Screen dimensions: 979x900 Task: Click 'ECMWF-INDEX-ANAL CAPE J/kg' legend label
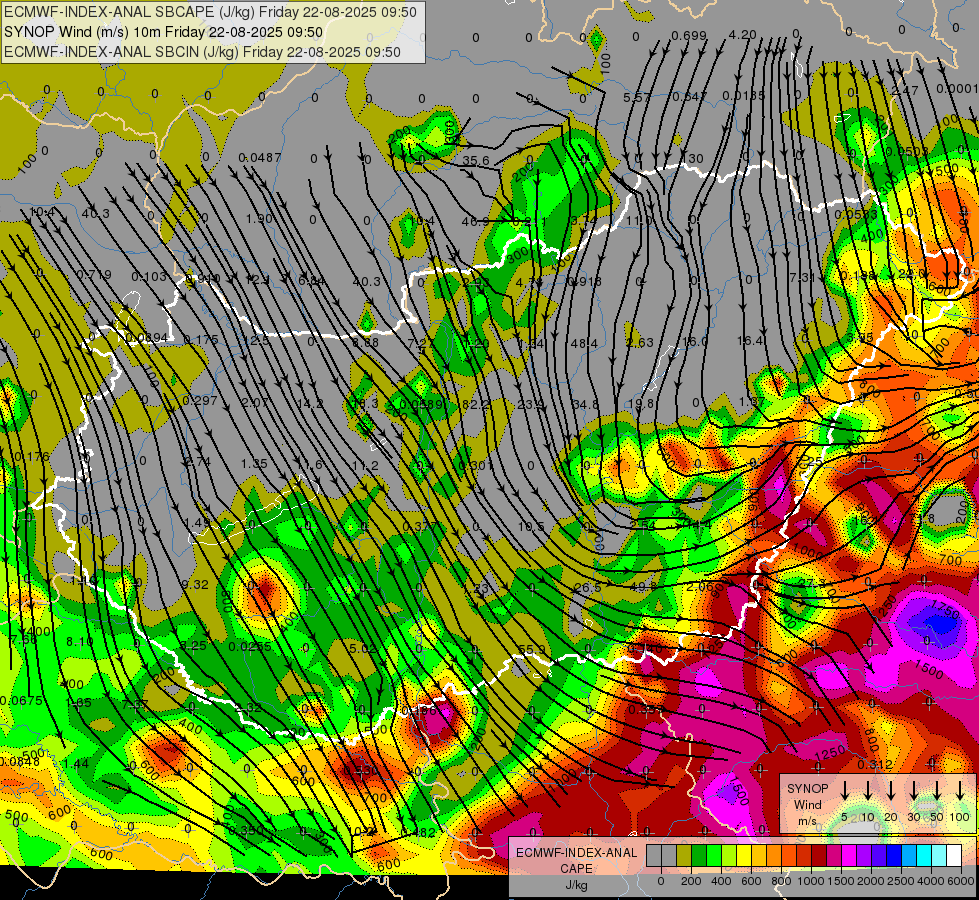pyautogui.click(x=576, y=868)
